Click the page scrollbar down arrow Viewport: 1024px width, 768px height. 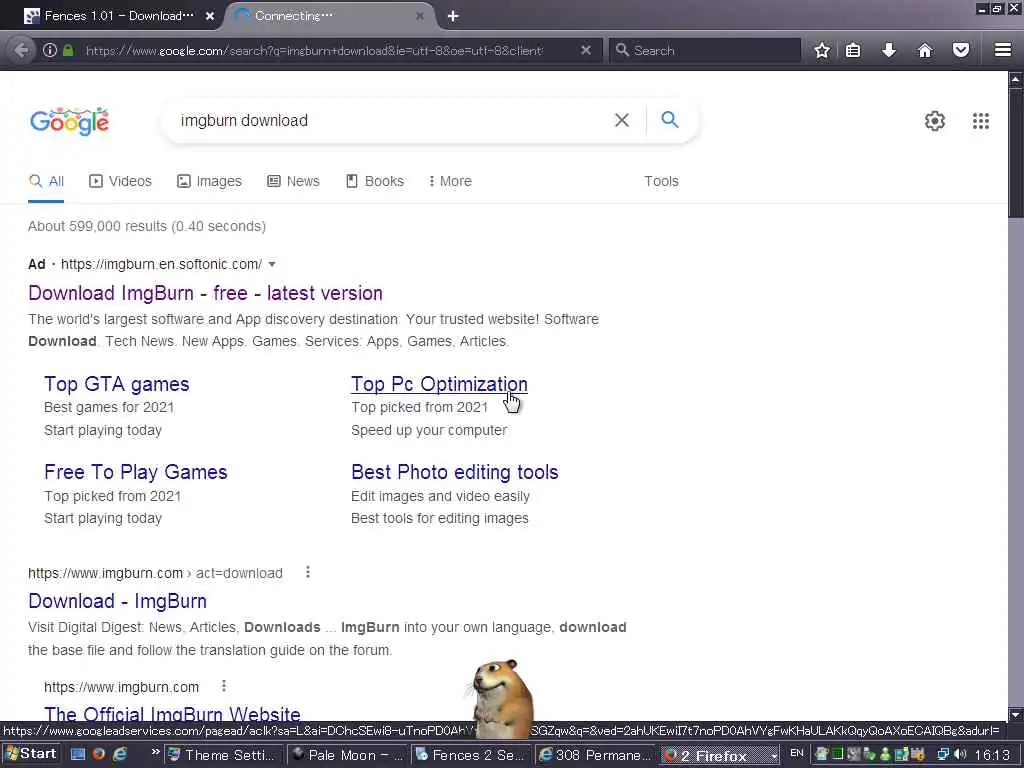1016,714
